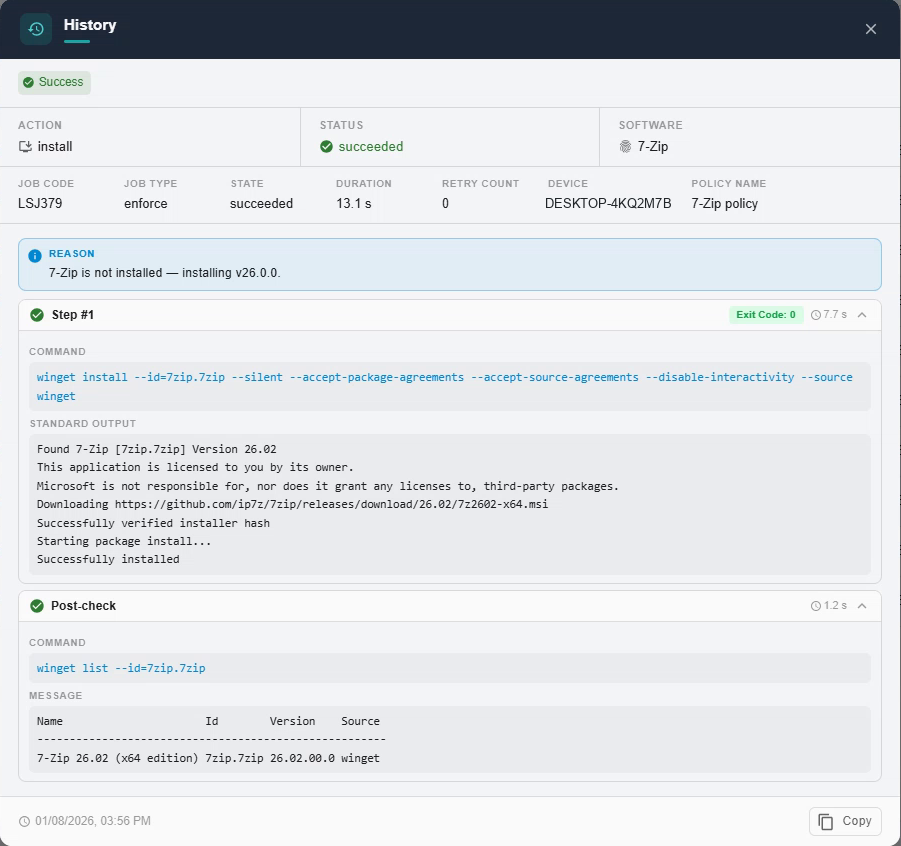Click the Post-check duration clock icon
Image resolution: width=901 pixels, height=846 pixels.
coord(815,606)
